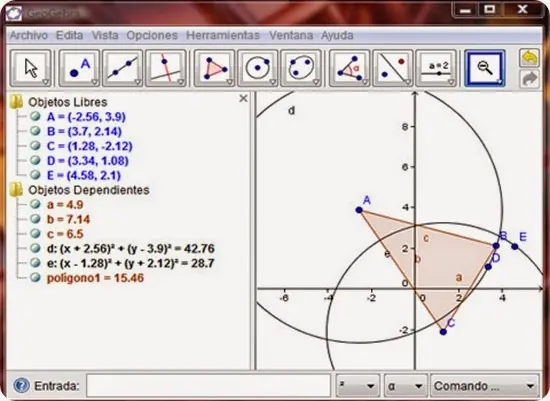This screenshot has height=401, width=550.
Task: Toggle visibility of poligono1
Action: [x=35, y=278]
